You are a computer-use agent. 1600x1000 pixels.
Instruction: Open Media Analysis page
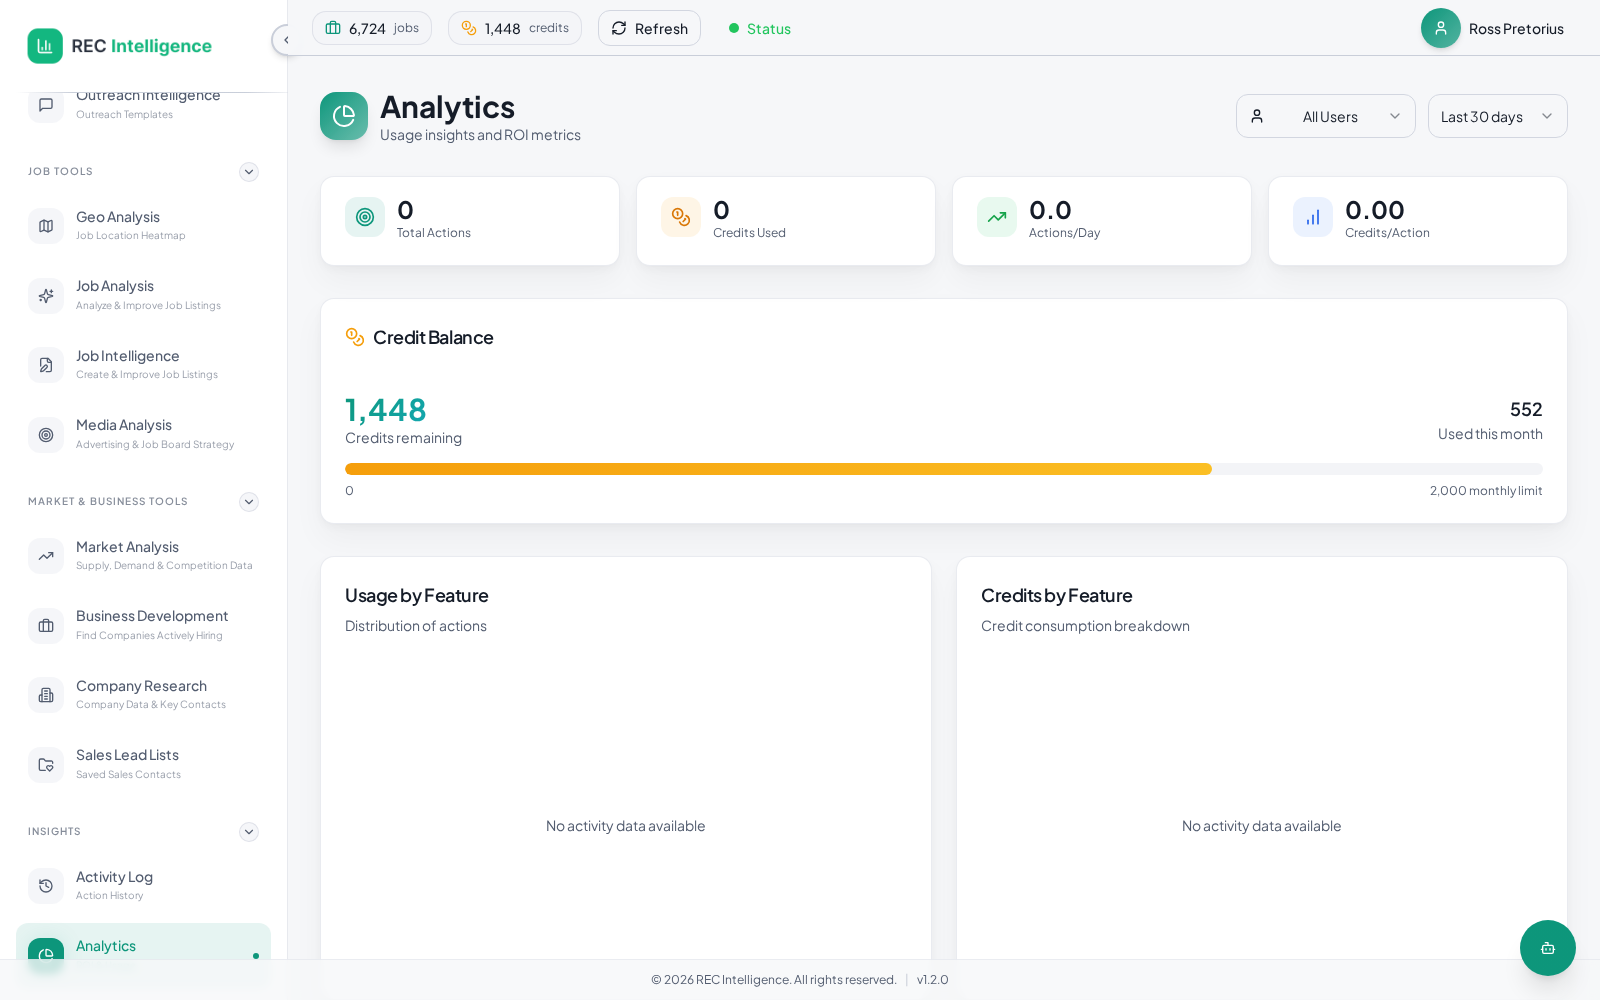click(x=143, y=435)
